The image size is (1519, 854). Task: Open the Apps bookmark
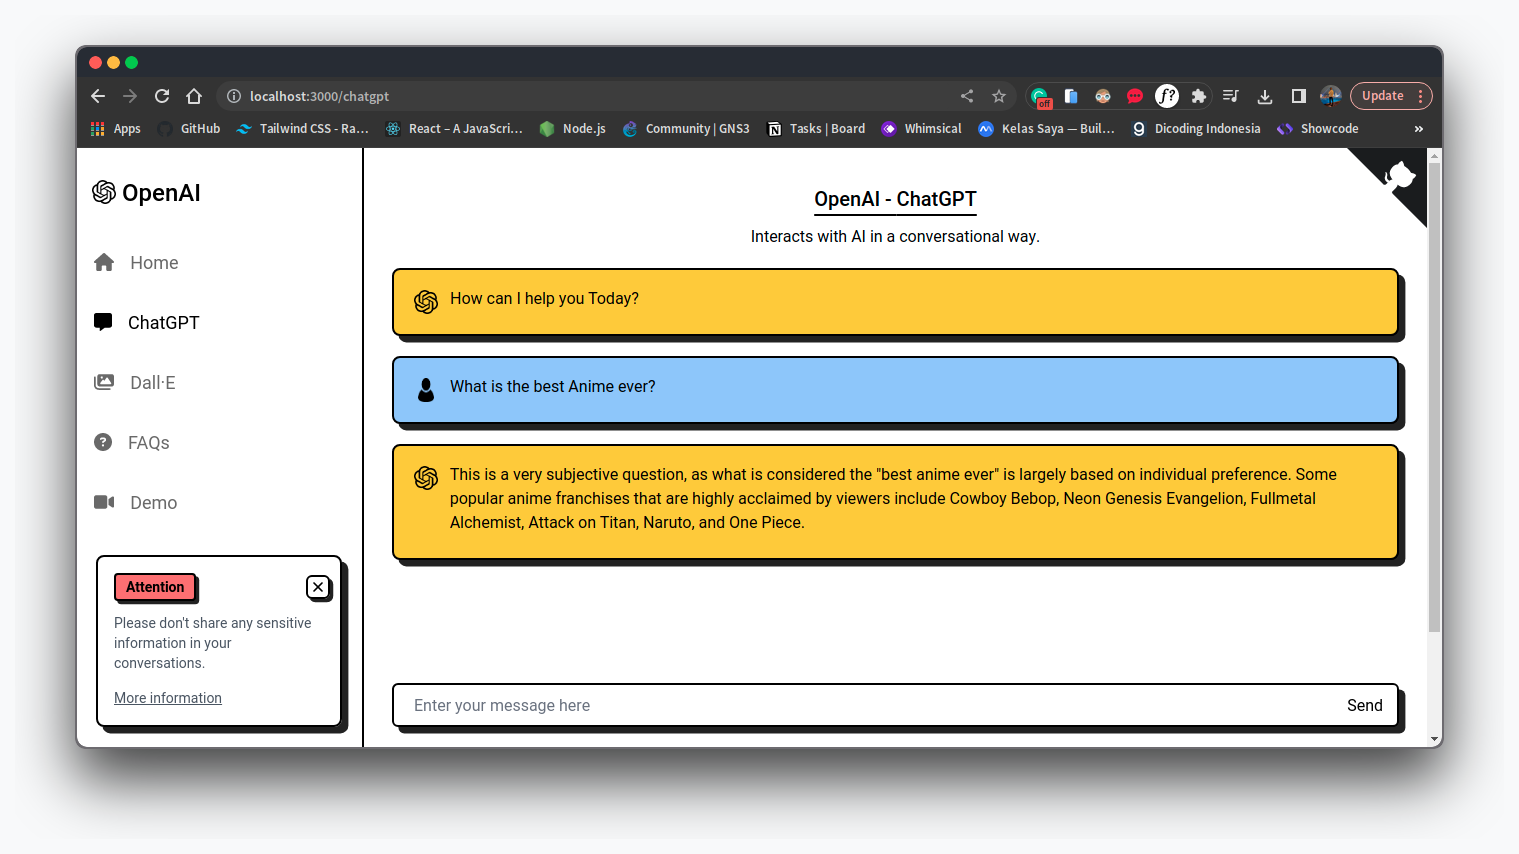(116, 129)
